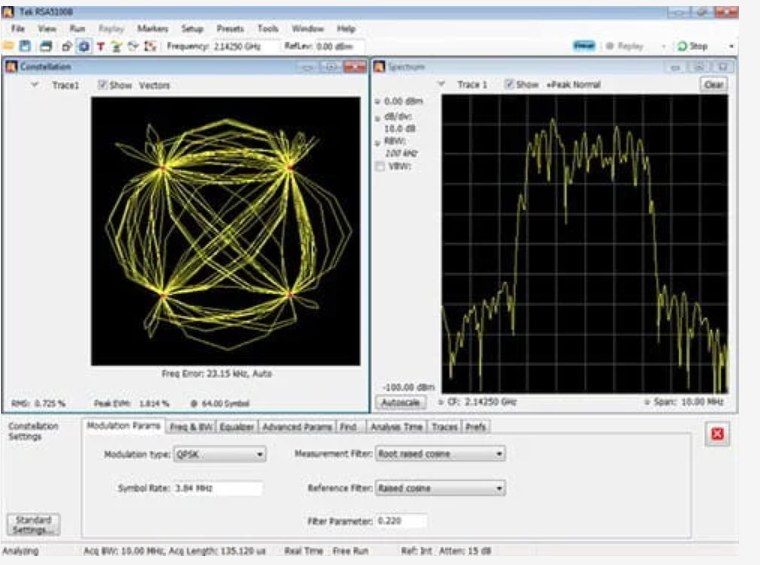
Task: Click the blue settings gear toolbar icon
Action: point(83,46)
